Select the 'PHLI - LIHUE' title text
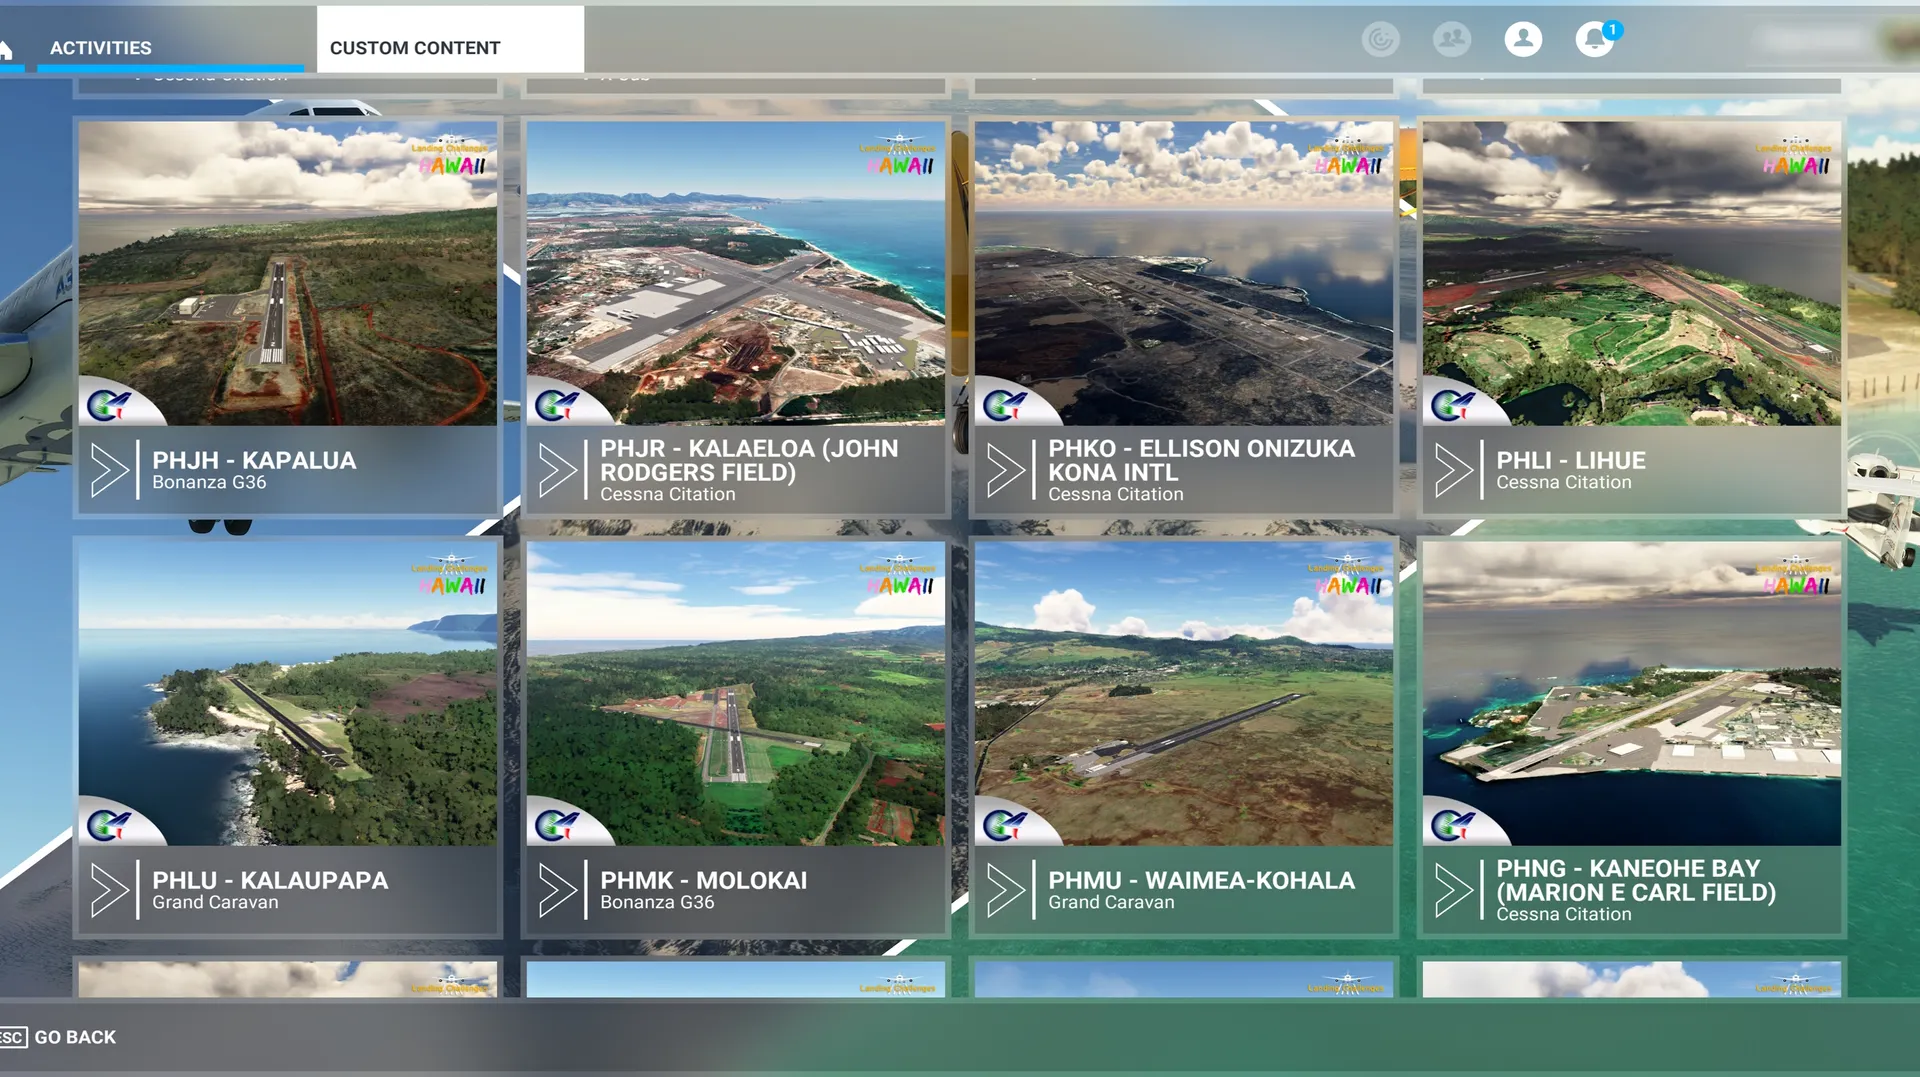Viewport: 1920px width, 1077px height. coord(1570,460)
